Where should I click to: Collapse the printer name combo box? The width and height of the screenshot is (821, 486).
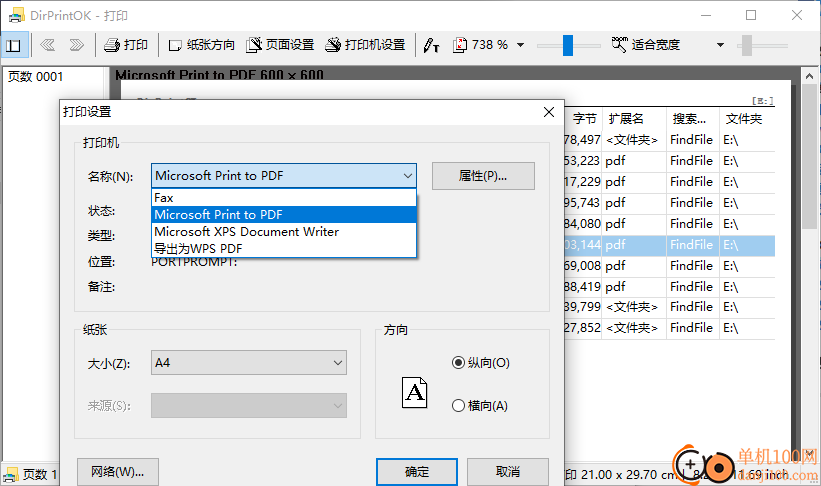tap(407, 176)
